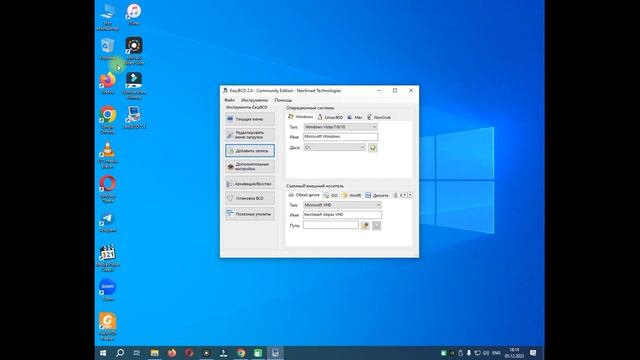Open the Архивация/Восстановление section

pyautogui.click(x=250, y=184)
